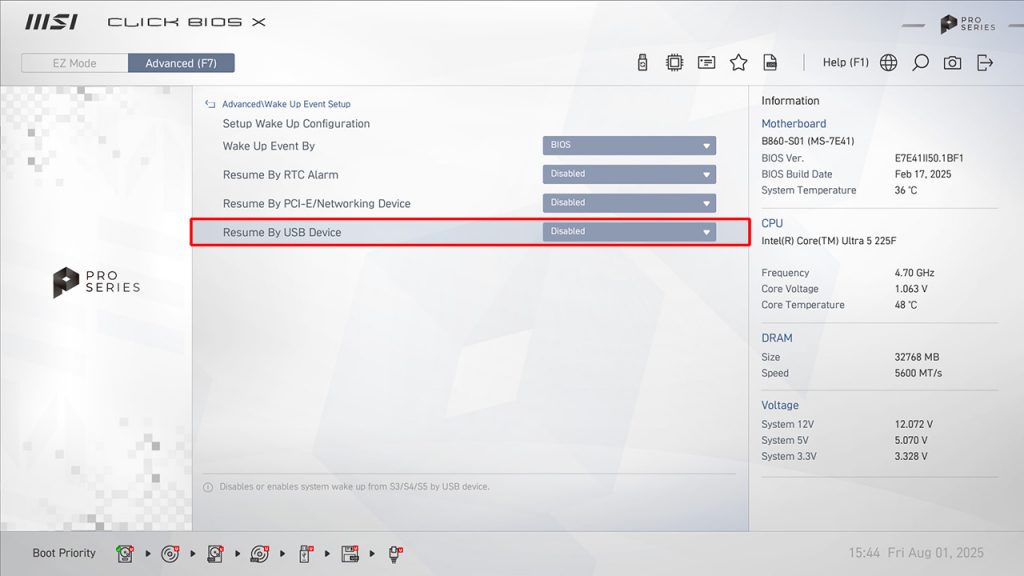Open Resume By PCI-E/Networking Device dropdown
Viewport: 1024px width, 576px height.
[629, 202]
